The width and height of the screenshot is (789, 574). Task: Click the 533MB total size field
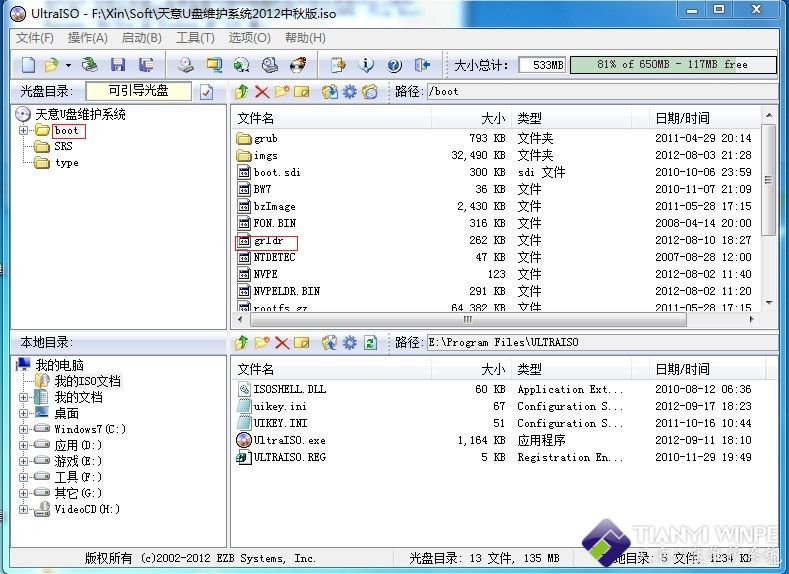point(542,64)
